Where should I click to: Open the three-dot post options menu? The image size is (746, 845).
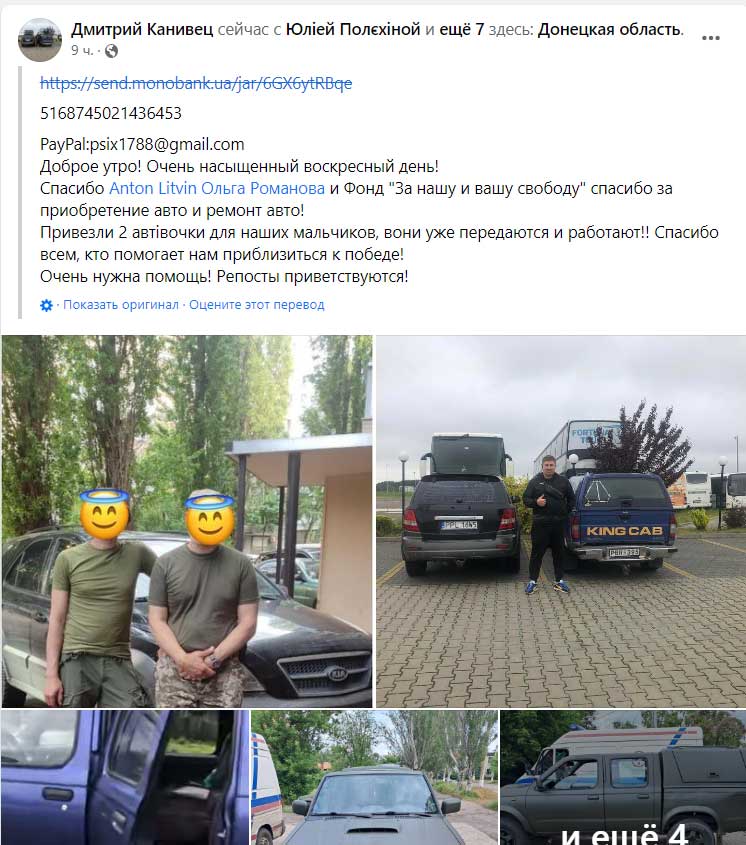(x=710, y=38)
